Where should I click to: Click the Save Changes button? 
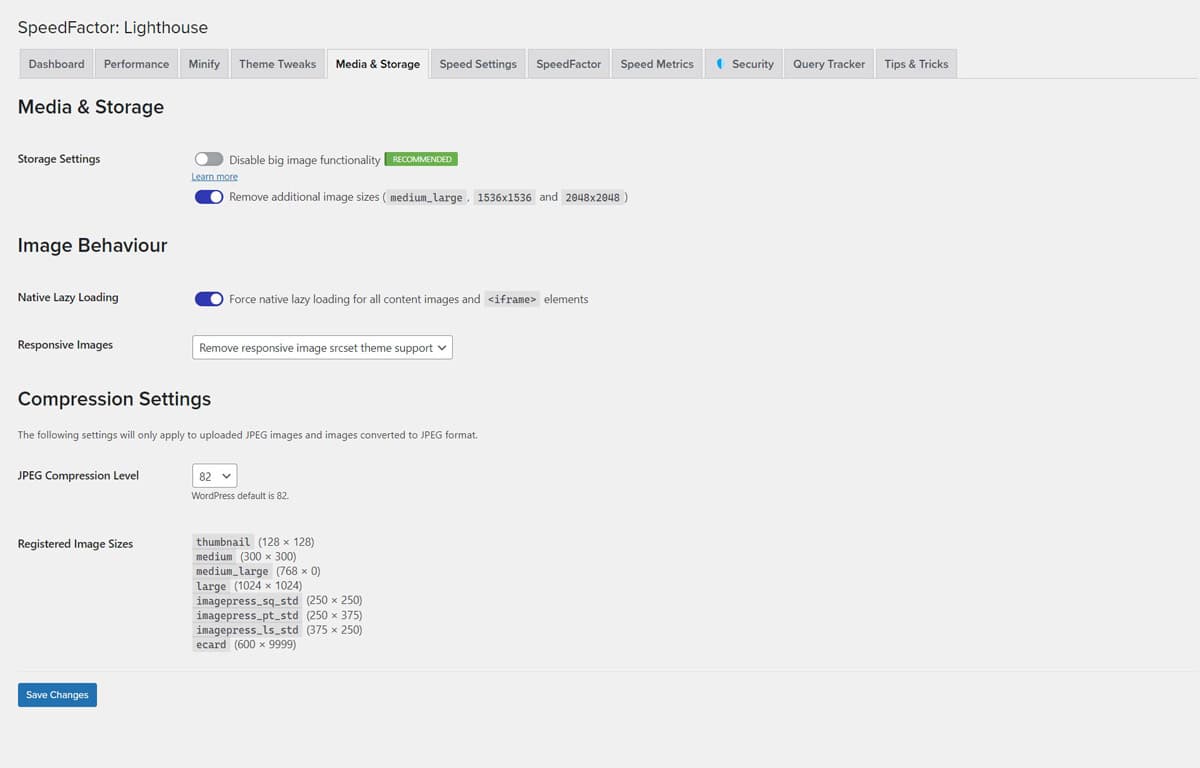click(x=57, y=695)
